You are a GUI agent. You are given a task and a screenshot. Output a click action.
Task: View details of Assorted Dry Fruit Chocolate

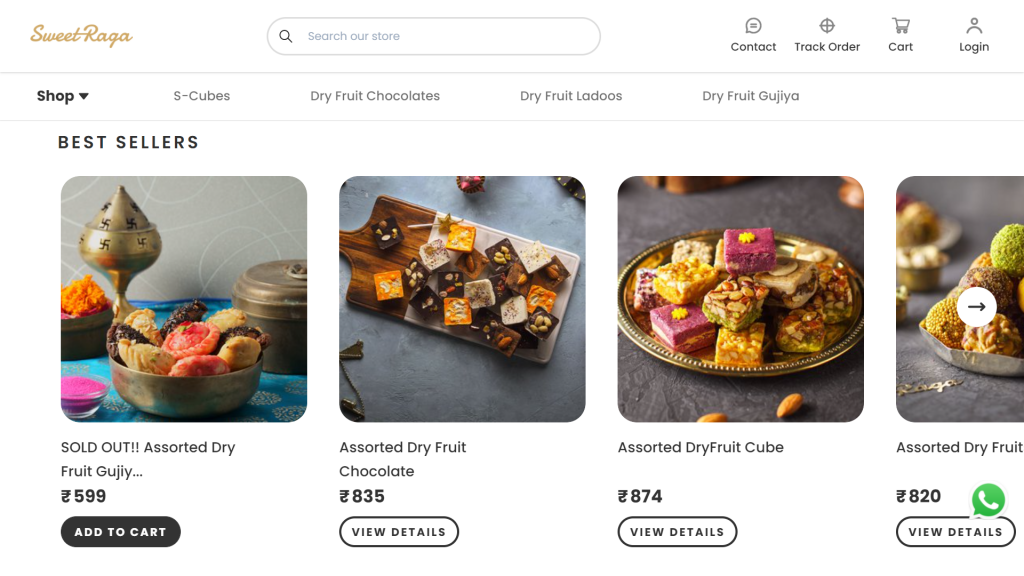point(398,532)
